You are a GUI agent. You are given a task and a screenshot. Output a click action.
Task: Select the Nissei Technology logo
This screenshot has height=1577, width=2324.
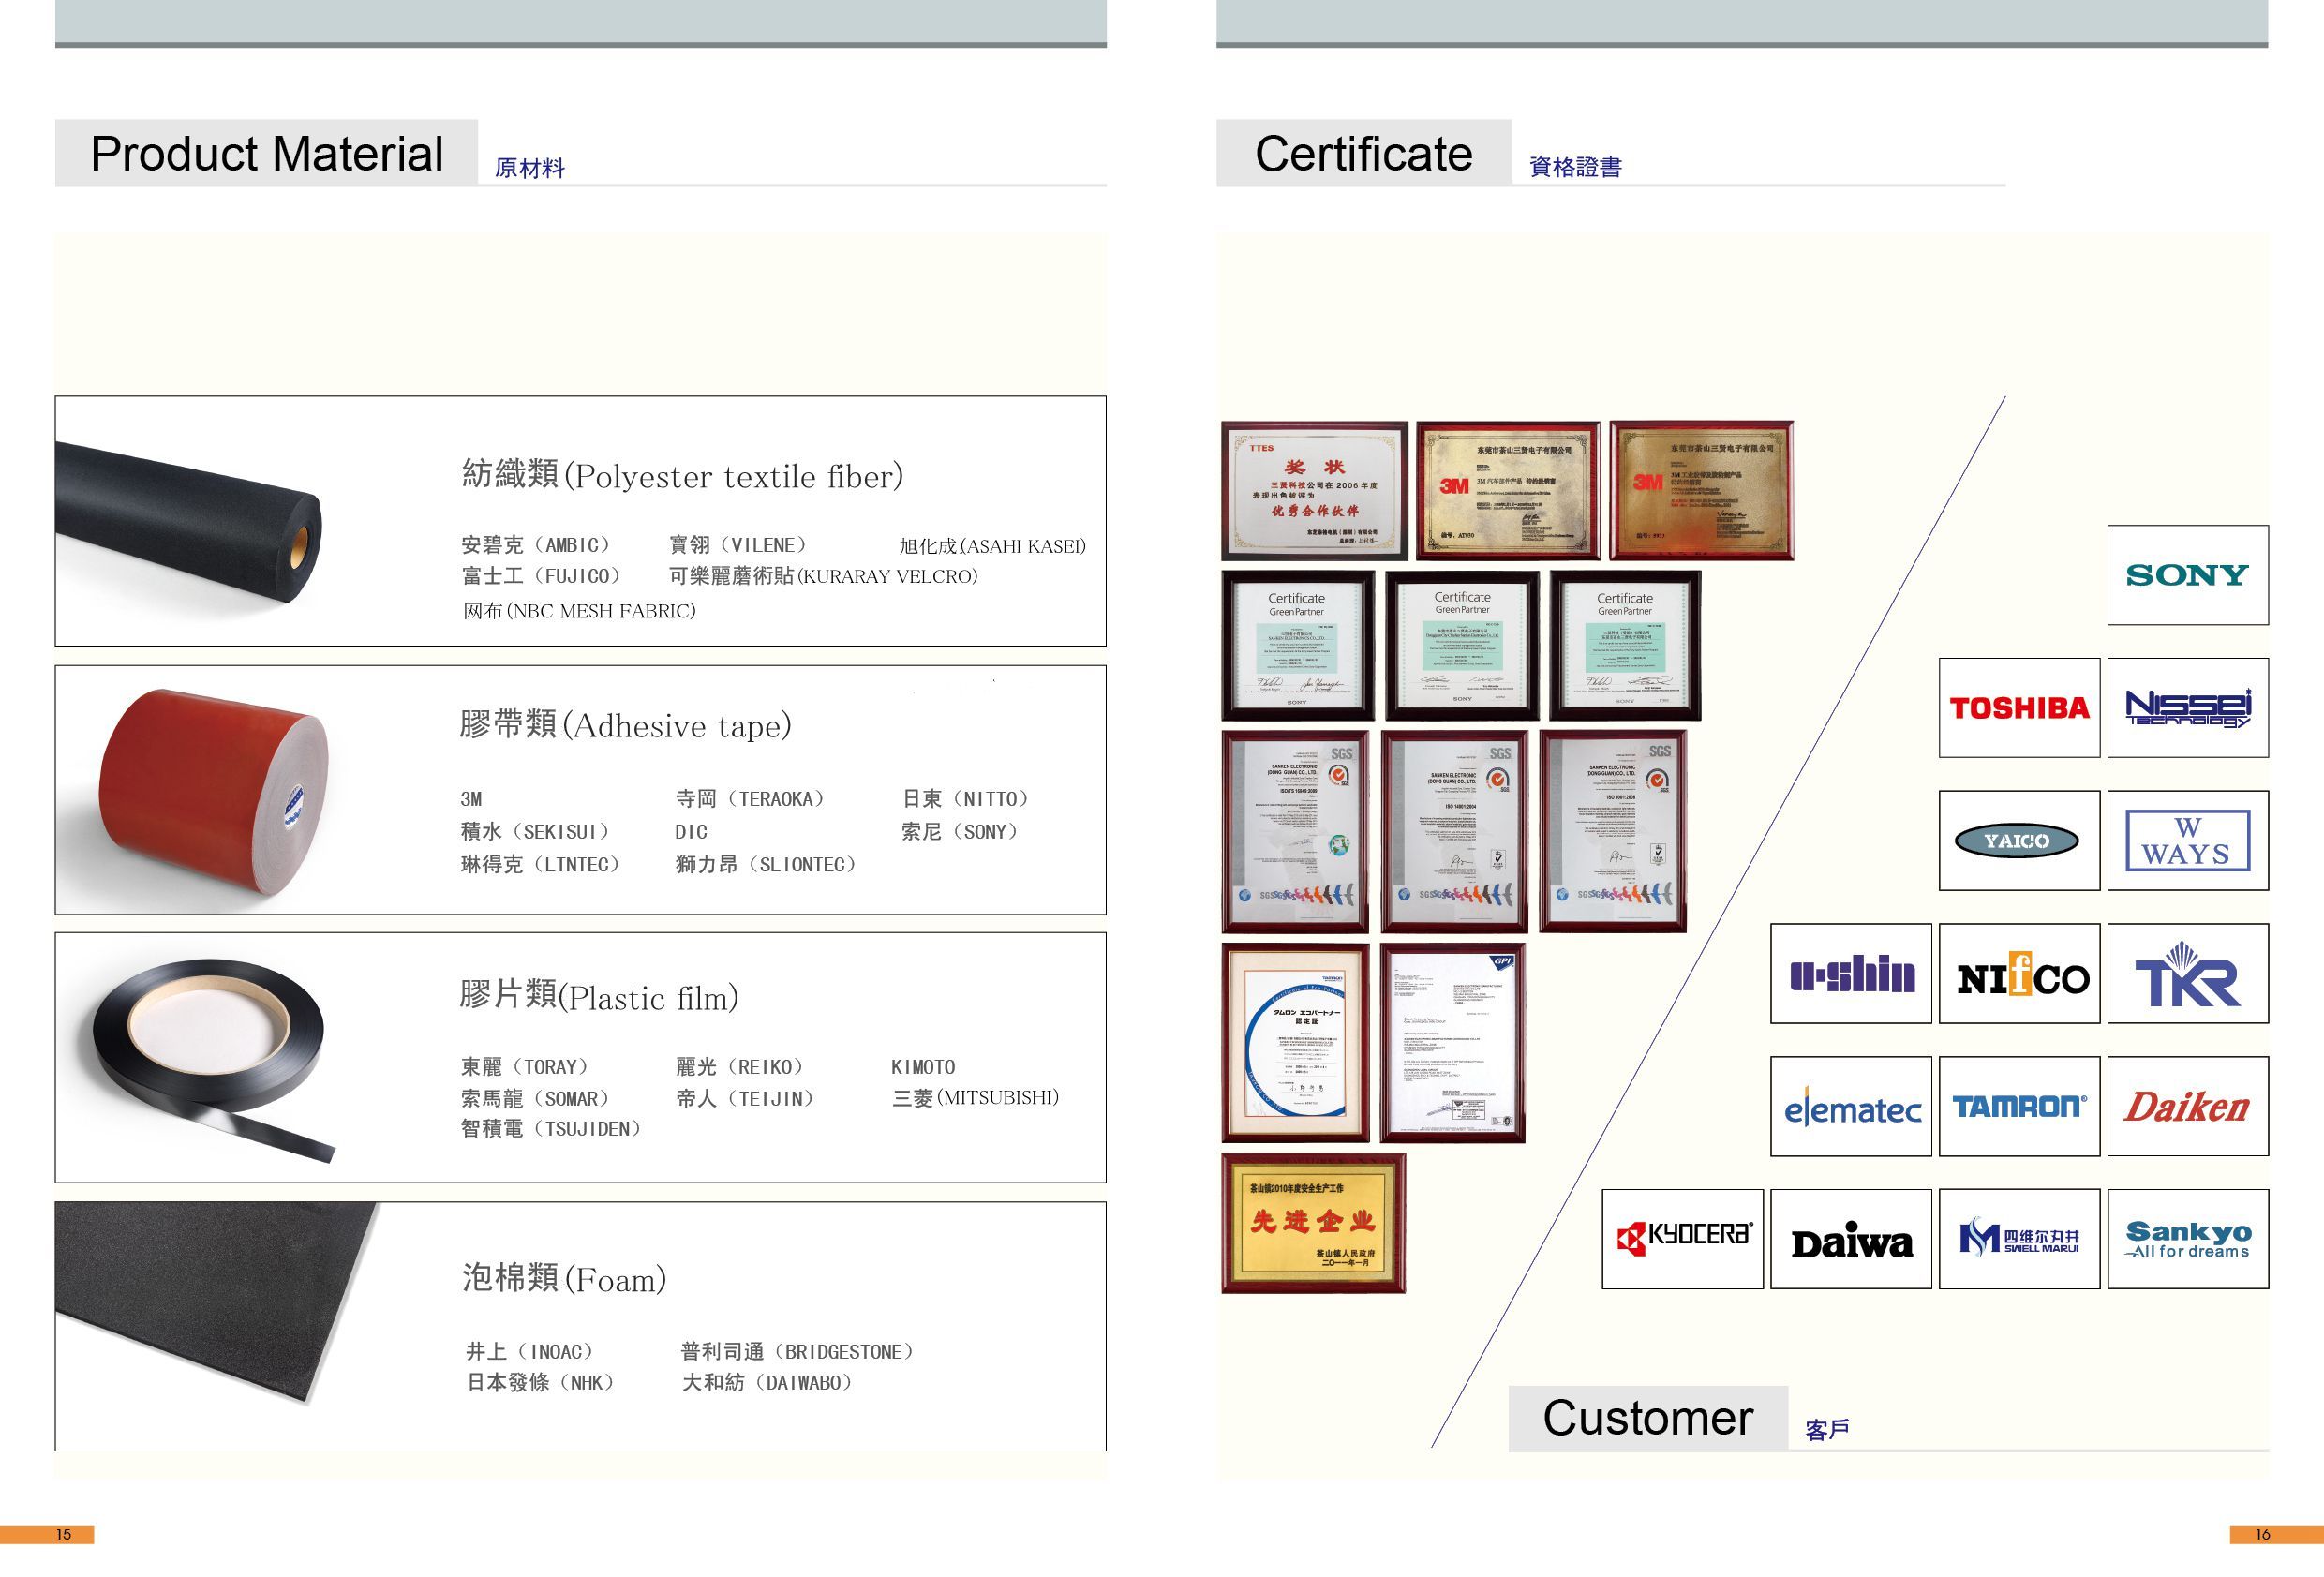2187,708
